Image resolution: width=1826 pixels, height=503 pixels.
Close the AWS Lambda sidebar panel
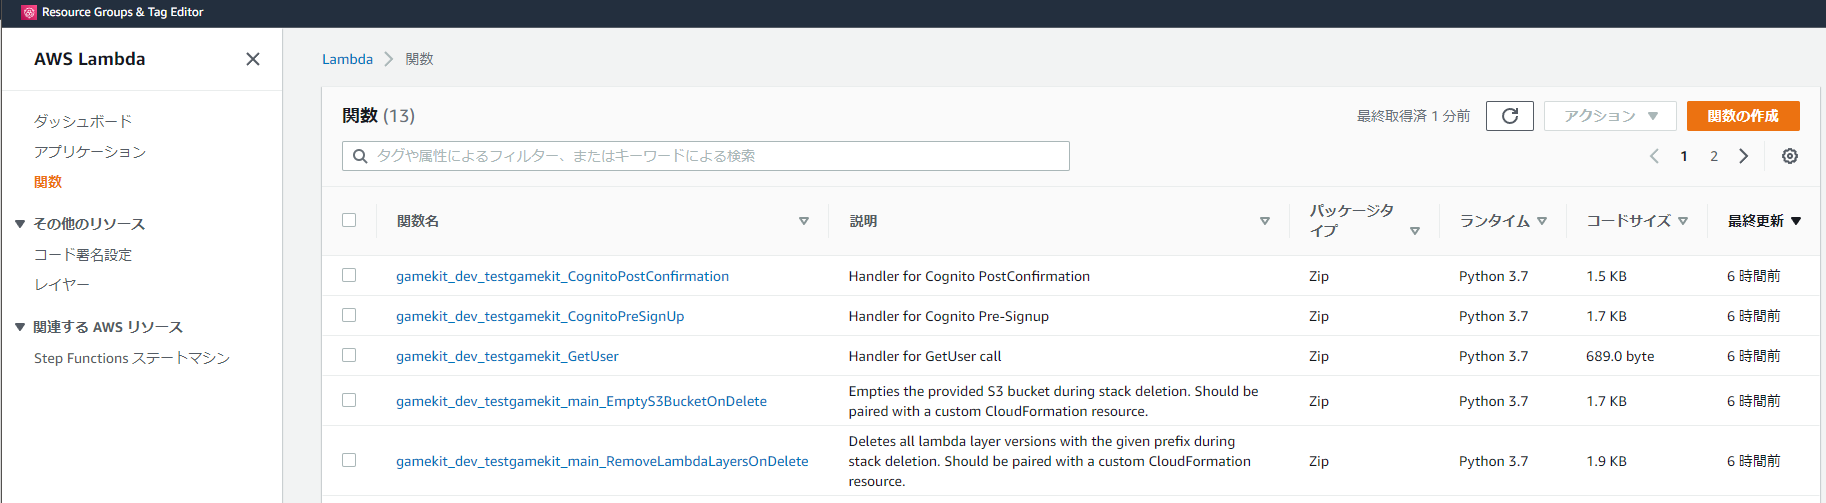pyautogui.click(x=253, y=59)
